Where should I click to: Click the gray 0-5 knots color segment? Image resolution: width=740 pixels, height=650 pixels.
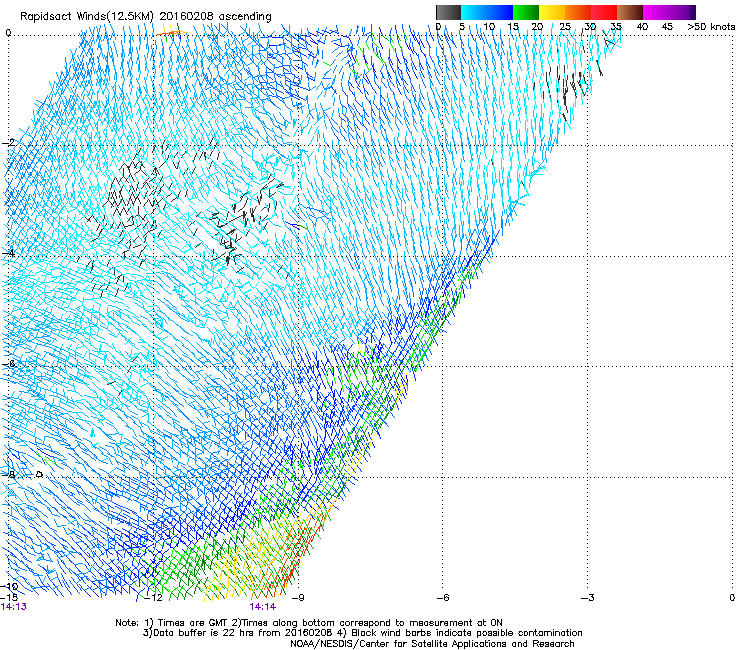click(448, 12)
